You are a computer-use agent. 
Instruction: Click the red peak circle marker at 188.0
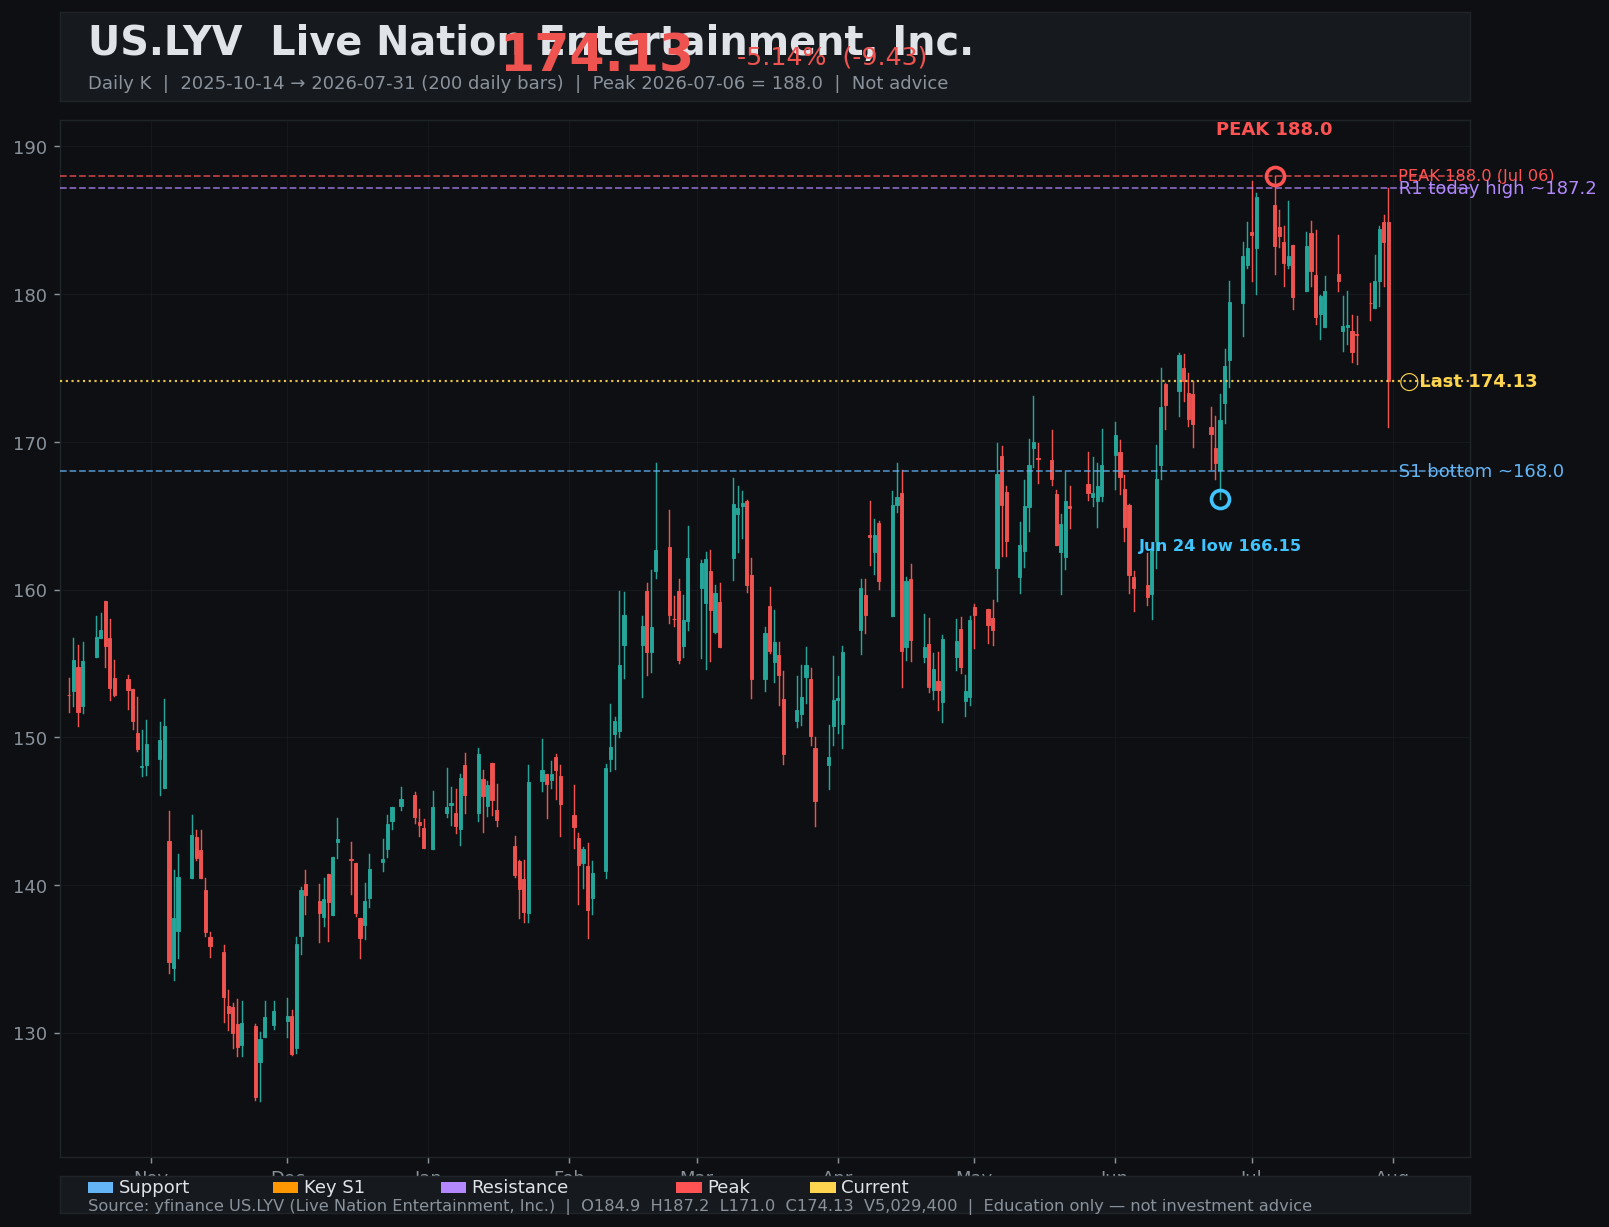(x=1275, y=177)
